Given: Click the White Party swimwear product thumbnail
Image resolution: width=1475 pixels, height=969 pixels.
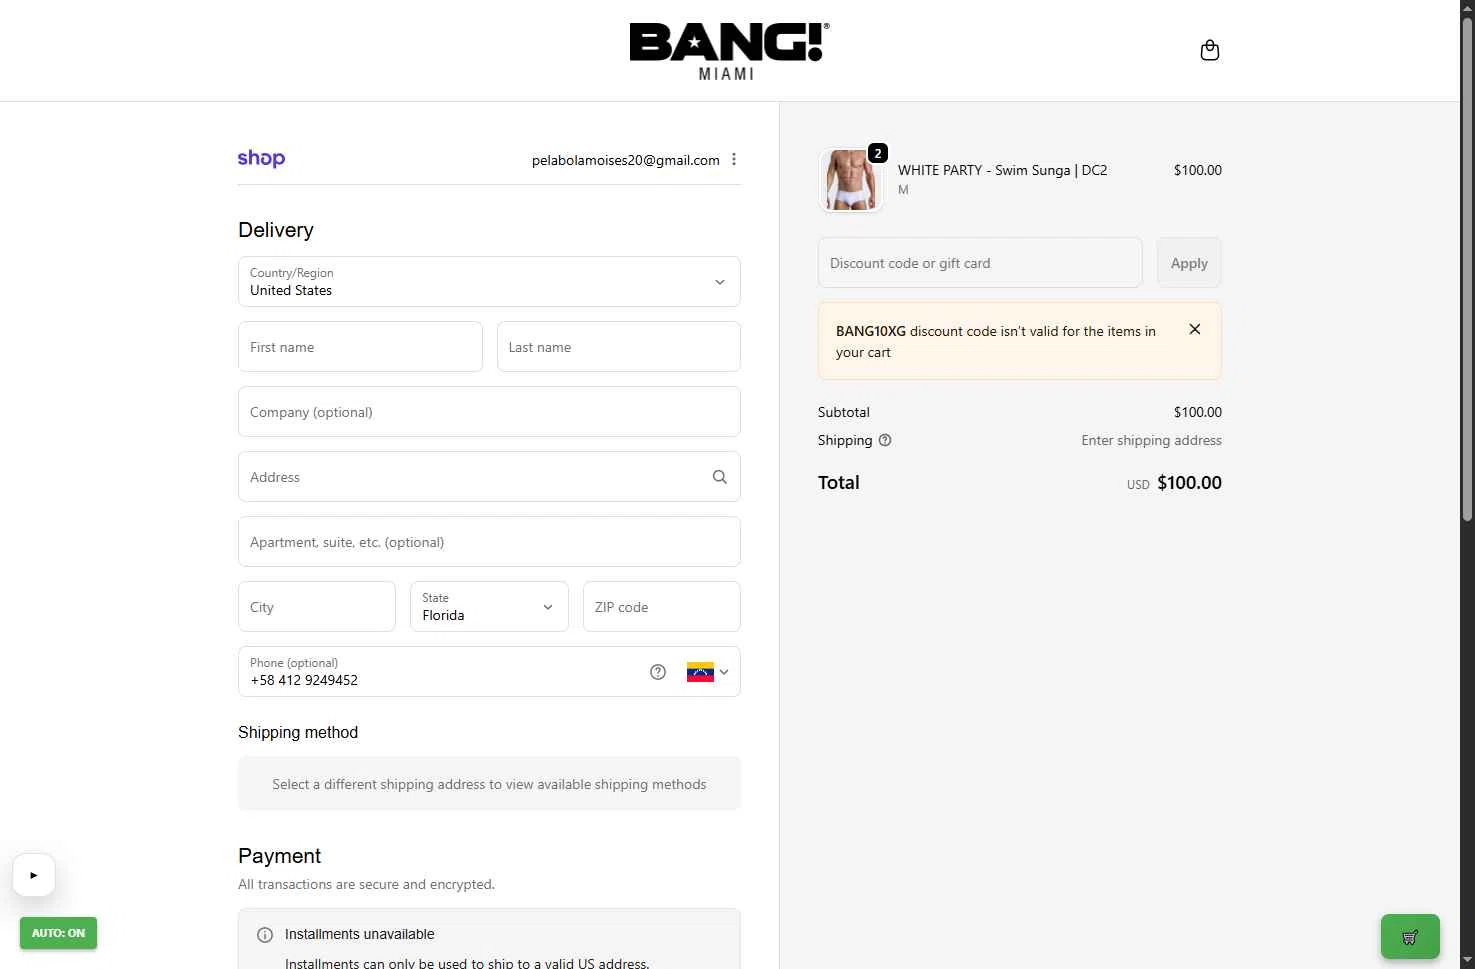Looking at the screenshot, I should pos(851,180).
